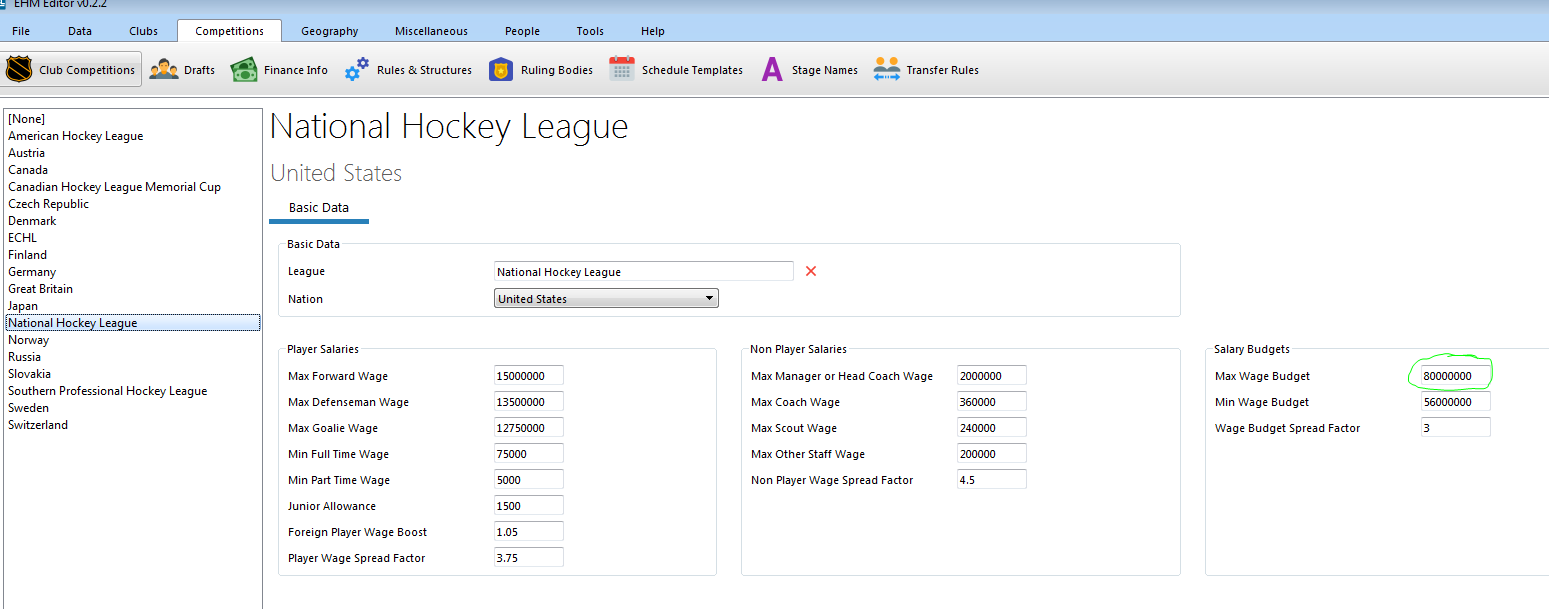This screenshot has width=1549, height=609.
Task: Edit the Max Forward Wage field
Action: (529, 376)
